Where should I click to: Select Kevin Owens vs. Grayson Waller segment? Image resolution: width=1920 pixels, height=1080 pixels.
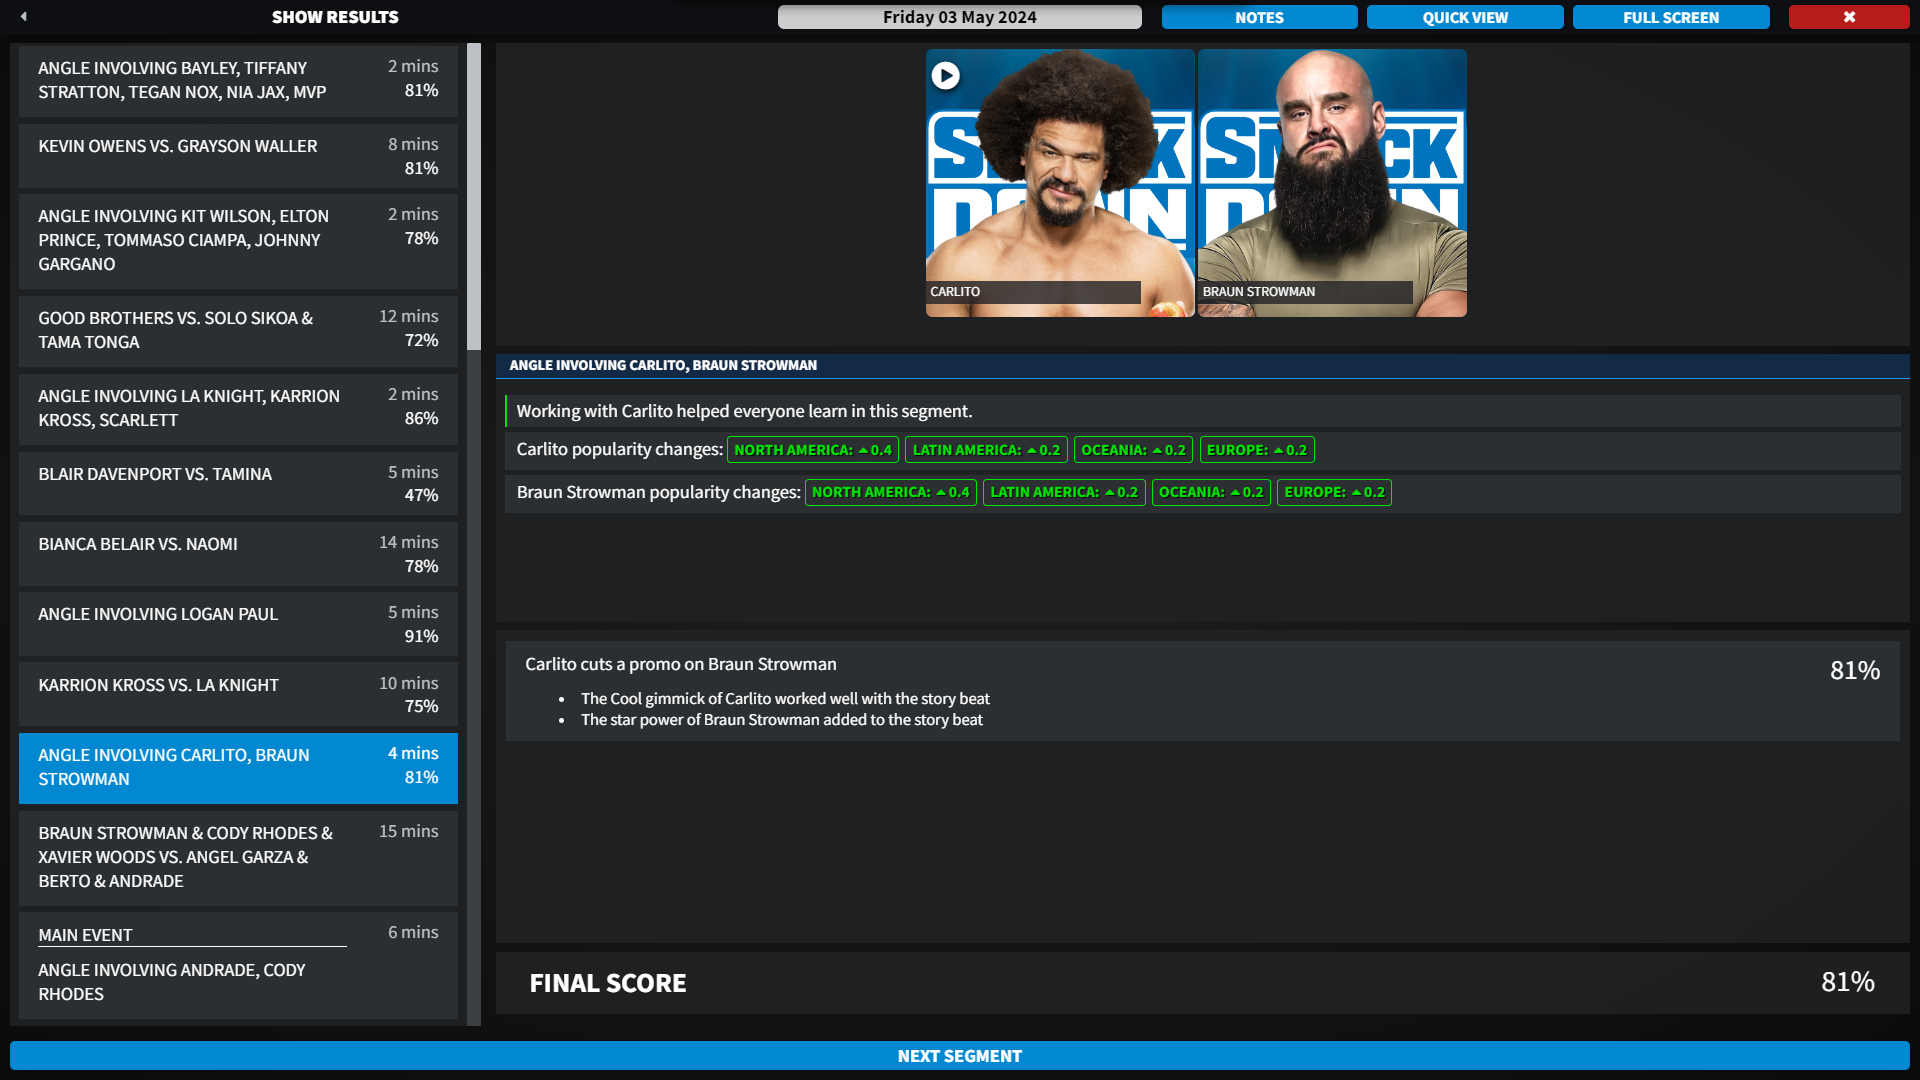[238, 156]
